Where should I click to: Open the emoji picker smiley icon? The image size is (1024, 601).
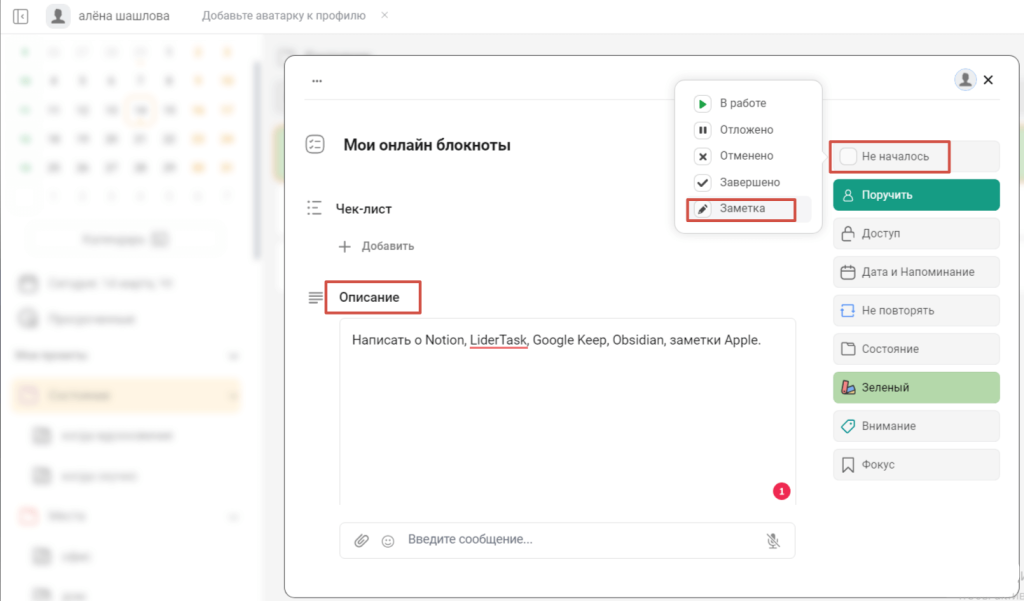point(388,540)
